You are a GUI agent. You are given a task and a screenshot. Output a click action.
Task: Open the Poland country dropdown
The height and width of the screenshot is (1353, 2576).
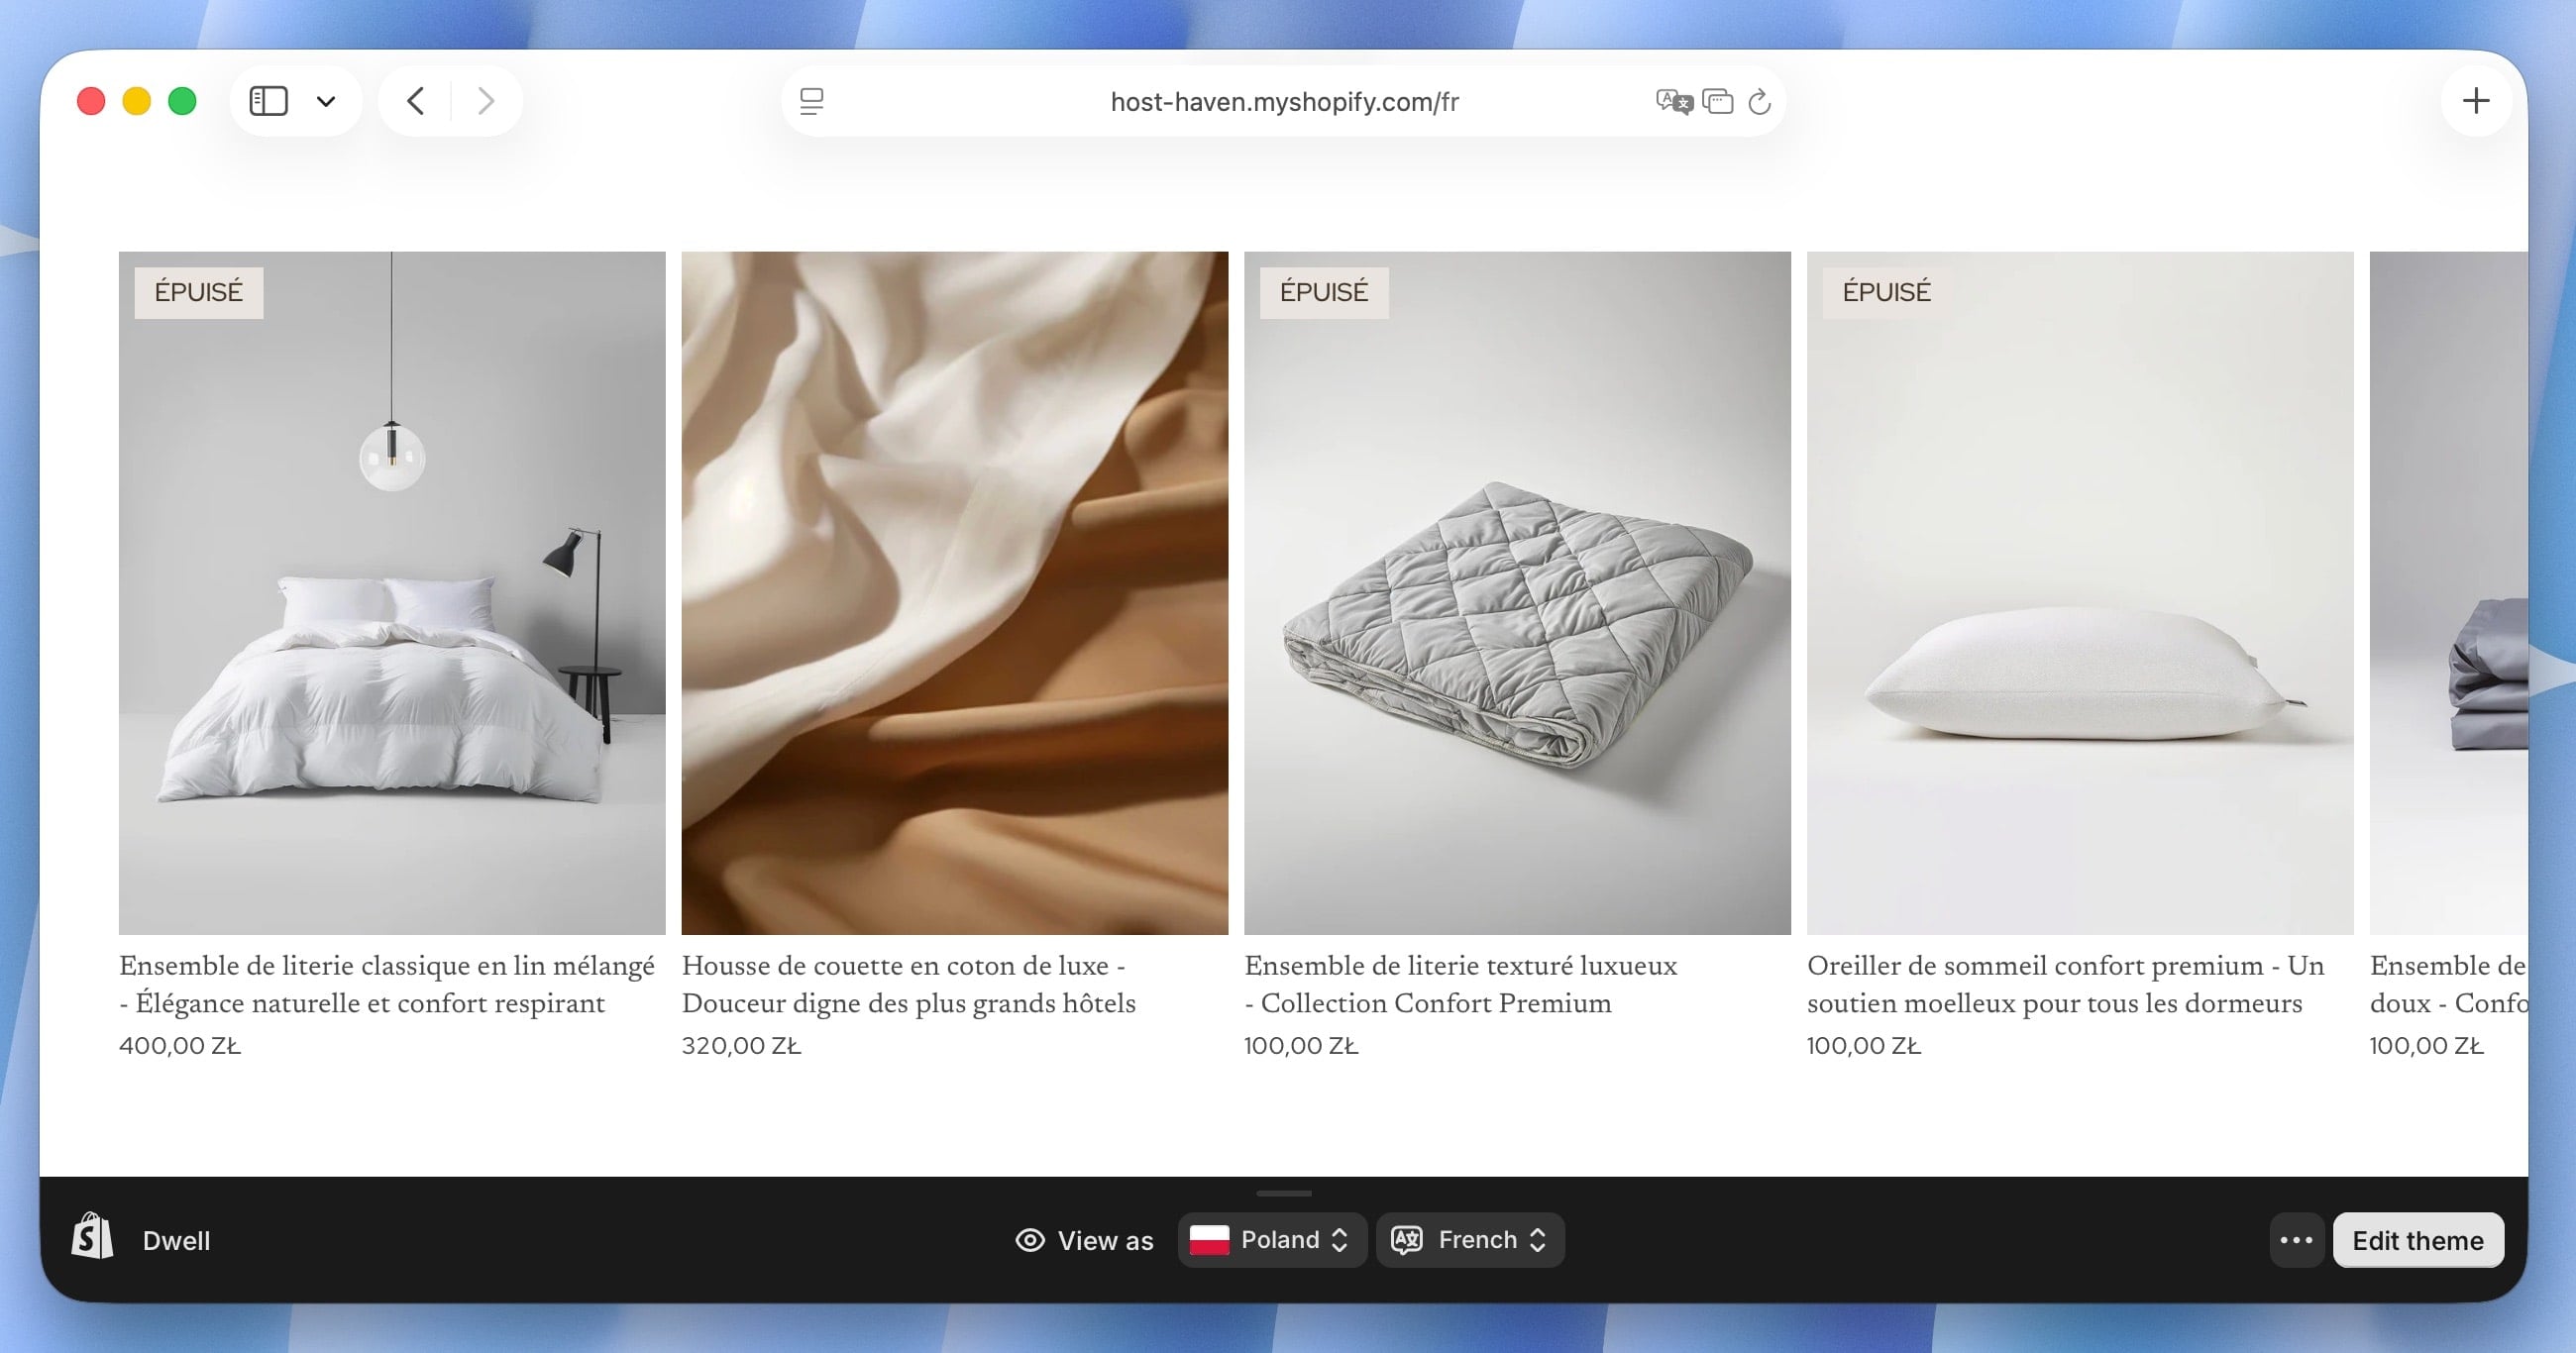[x=1271, y=1239]
